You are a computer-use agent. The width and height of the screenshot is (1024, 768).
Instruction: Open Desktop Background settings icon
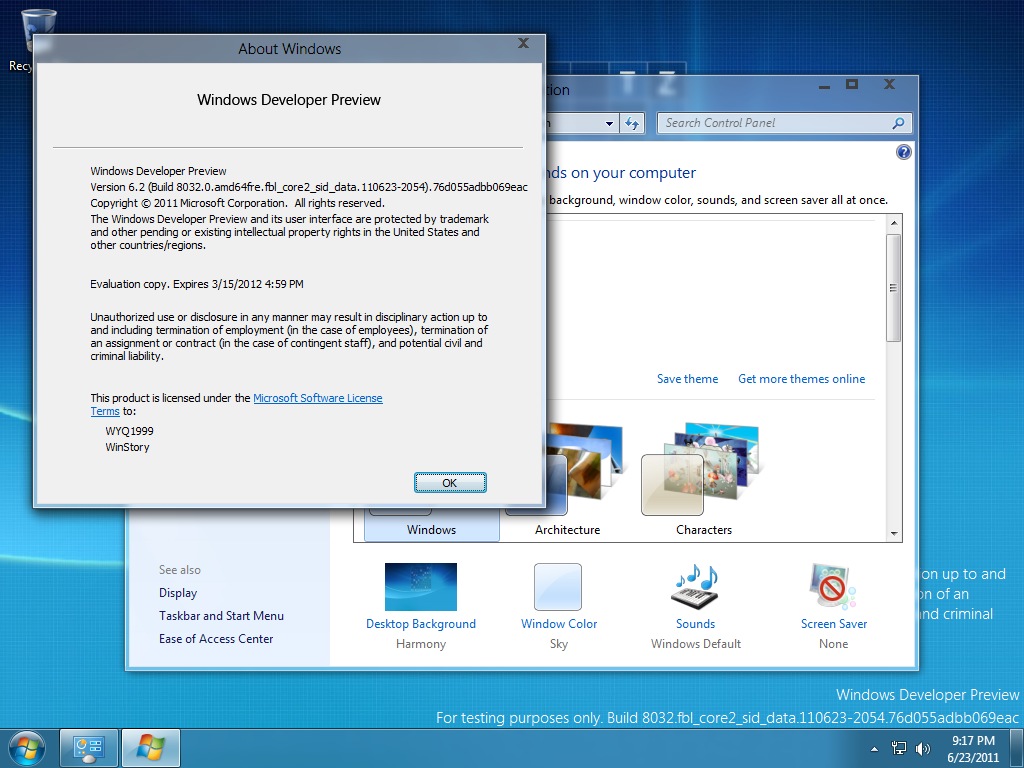[421, 586]
